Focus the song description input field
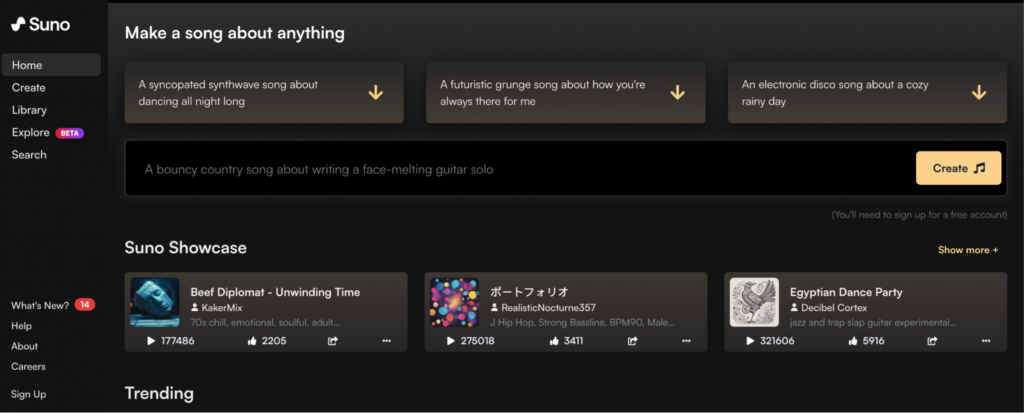Viewport: 1024px width, 413px height. point(519,169)
